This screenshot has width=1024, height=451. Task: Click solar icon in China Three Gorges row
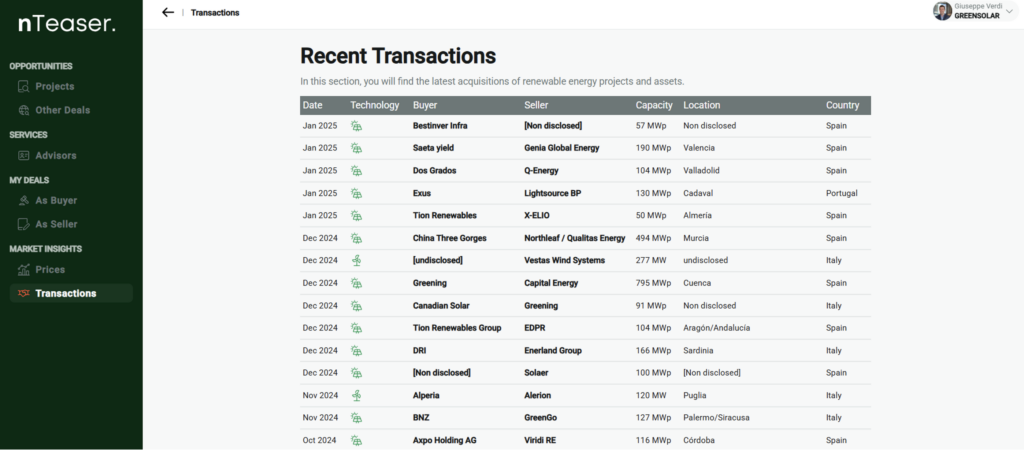(356, 238)
